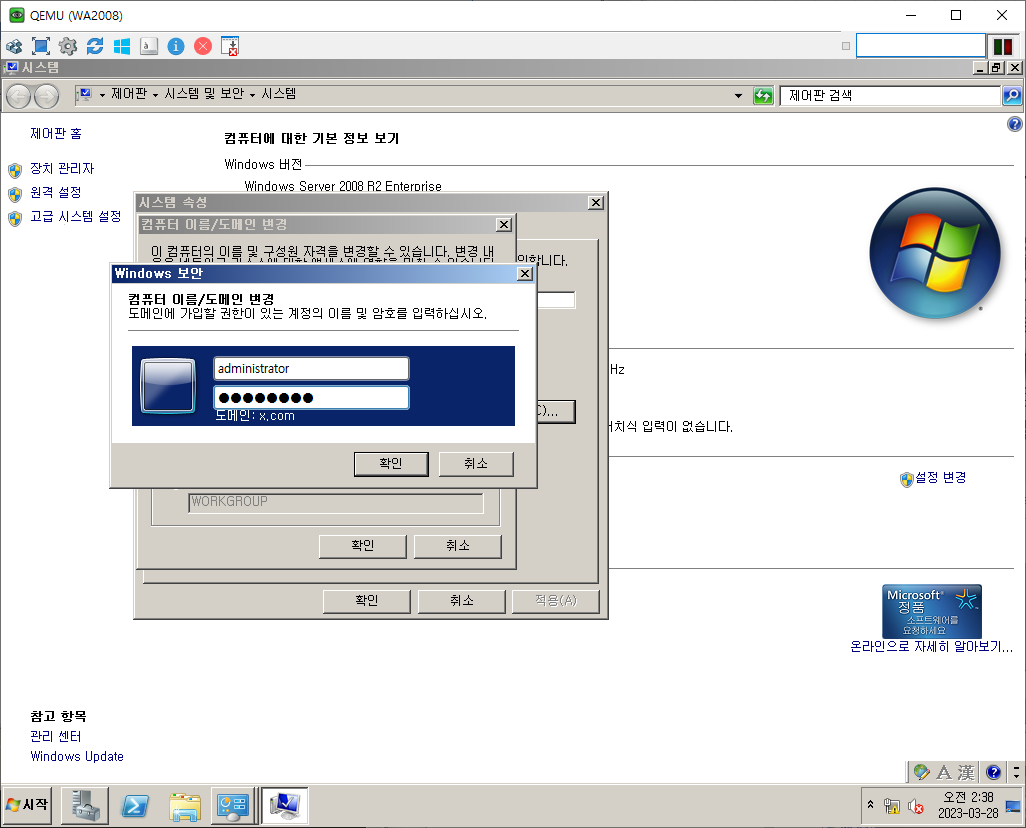The image size is (1026, 828).
Task: Click the language bar Hanja 漢 icon
Action: (x=966, y=773)
